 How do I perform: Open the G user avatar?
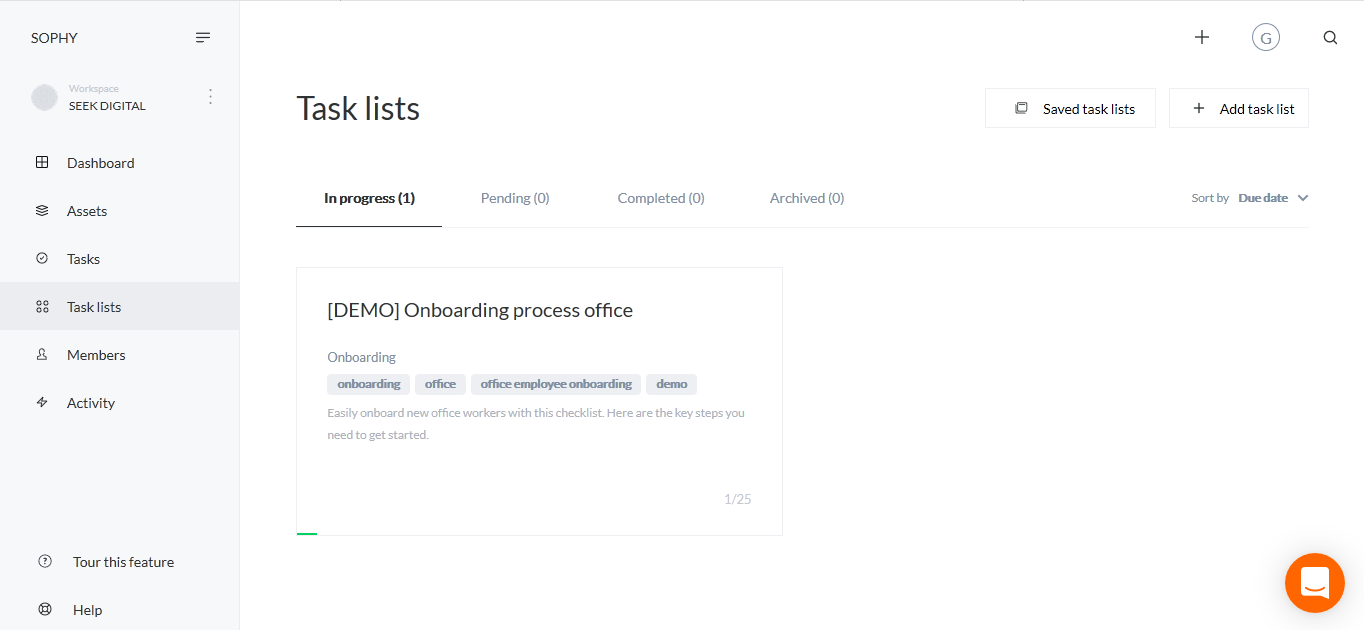click(1266, 38)
